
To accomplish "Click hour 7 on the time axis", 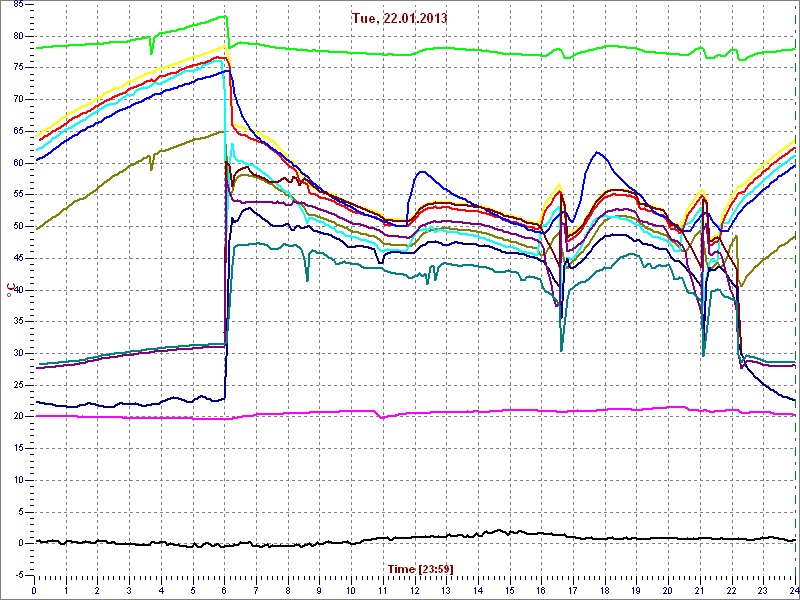I will coord(256,591).
